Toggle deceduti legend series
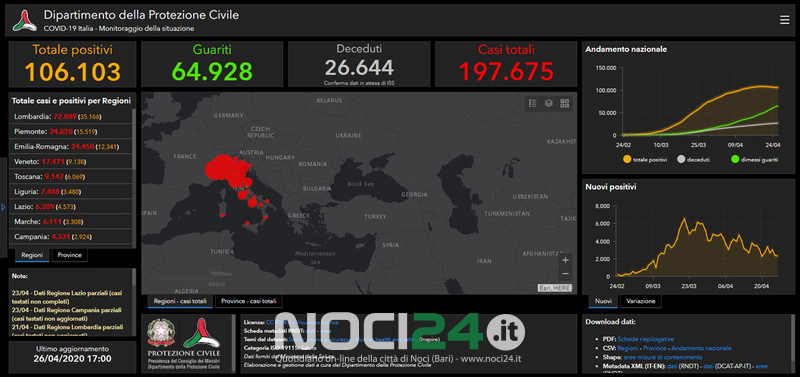The image size is (800, 377). point(692,160)
